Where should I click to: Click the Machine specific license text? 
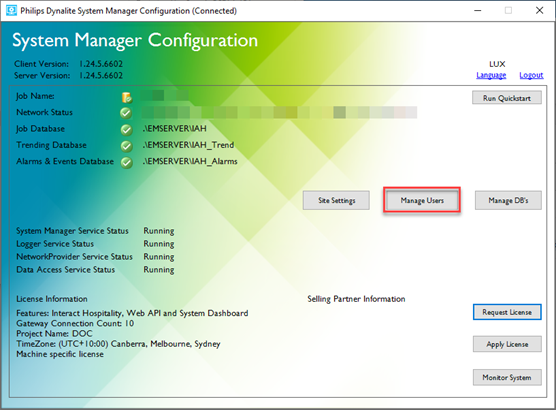tap(60, 354)
